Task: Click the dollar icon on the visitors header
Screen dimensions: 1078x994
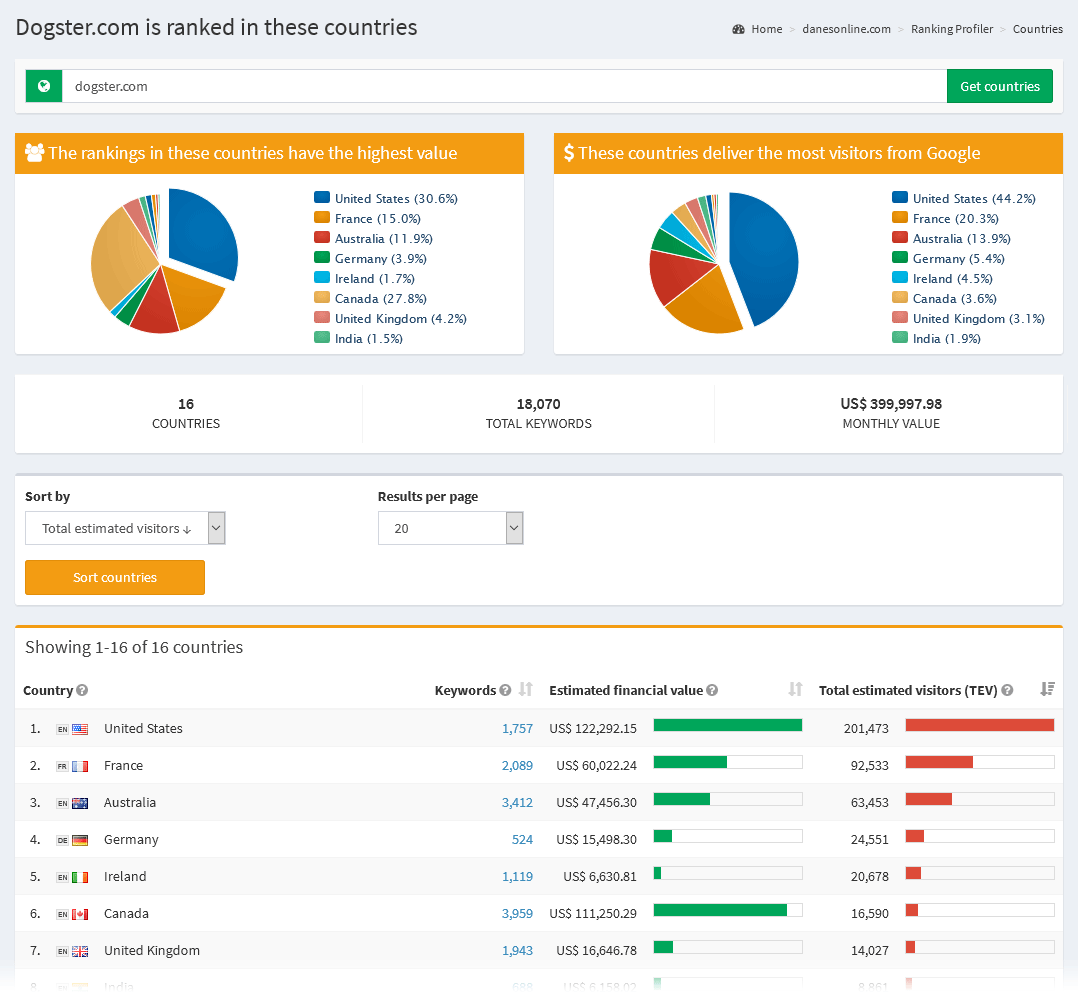Action: [x=571, y=153]
